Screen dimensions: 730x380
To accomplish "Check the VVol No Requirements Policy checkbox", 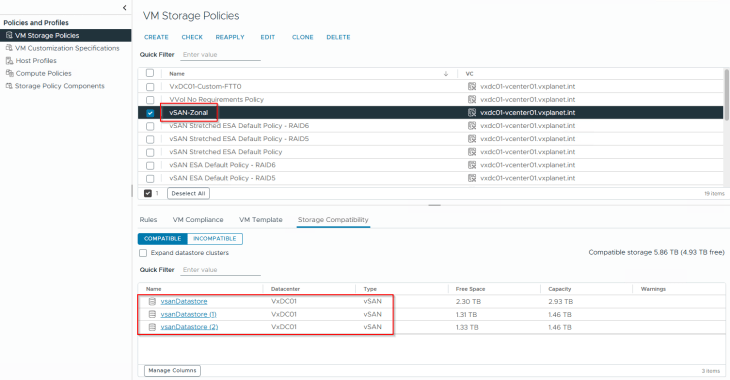I will point(150,100).
